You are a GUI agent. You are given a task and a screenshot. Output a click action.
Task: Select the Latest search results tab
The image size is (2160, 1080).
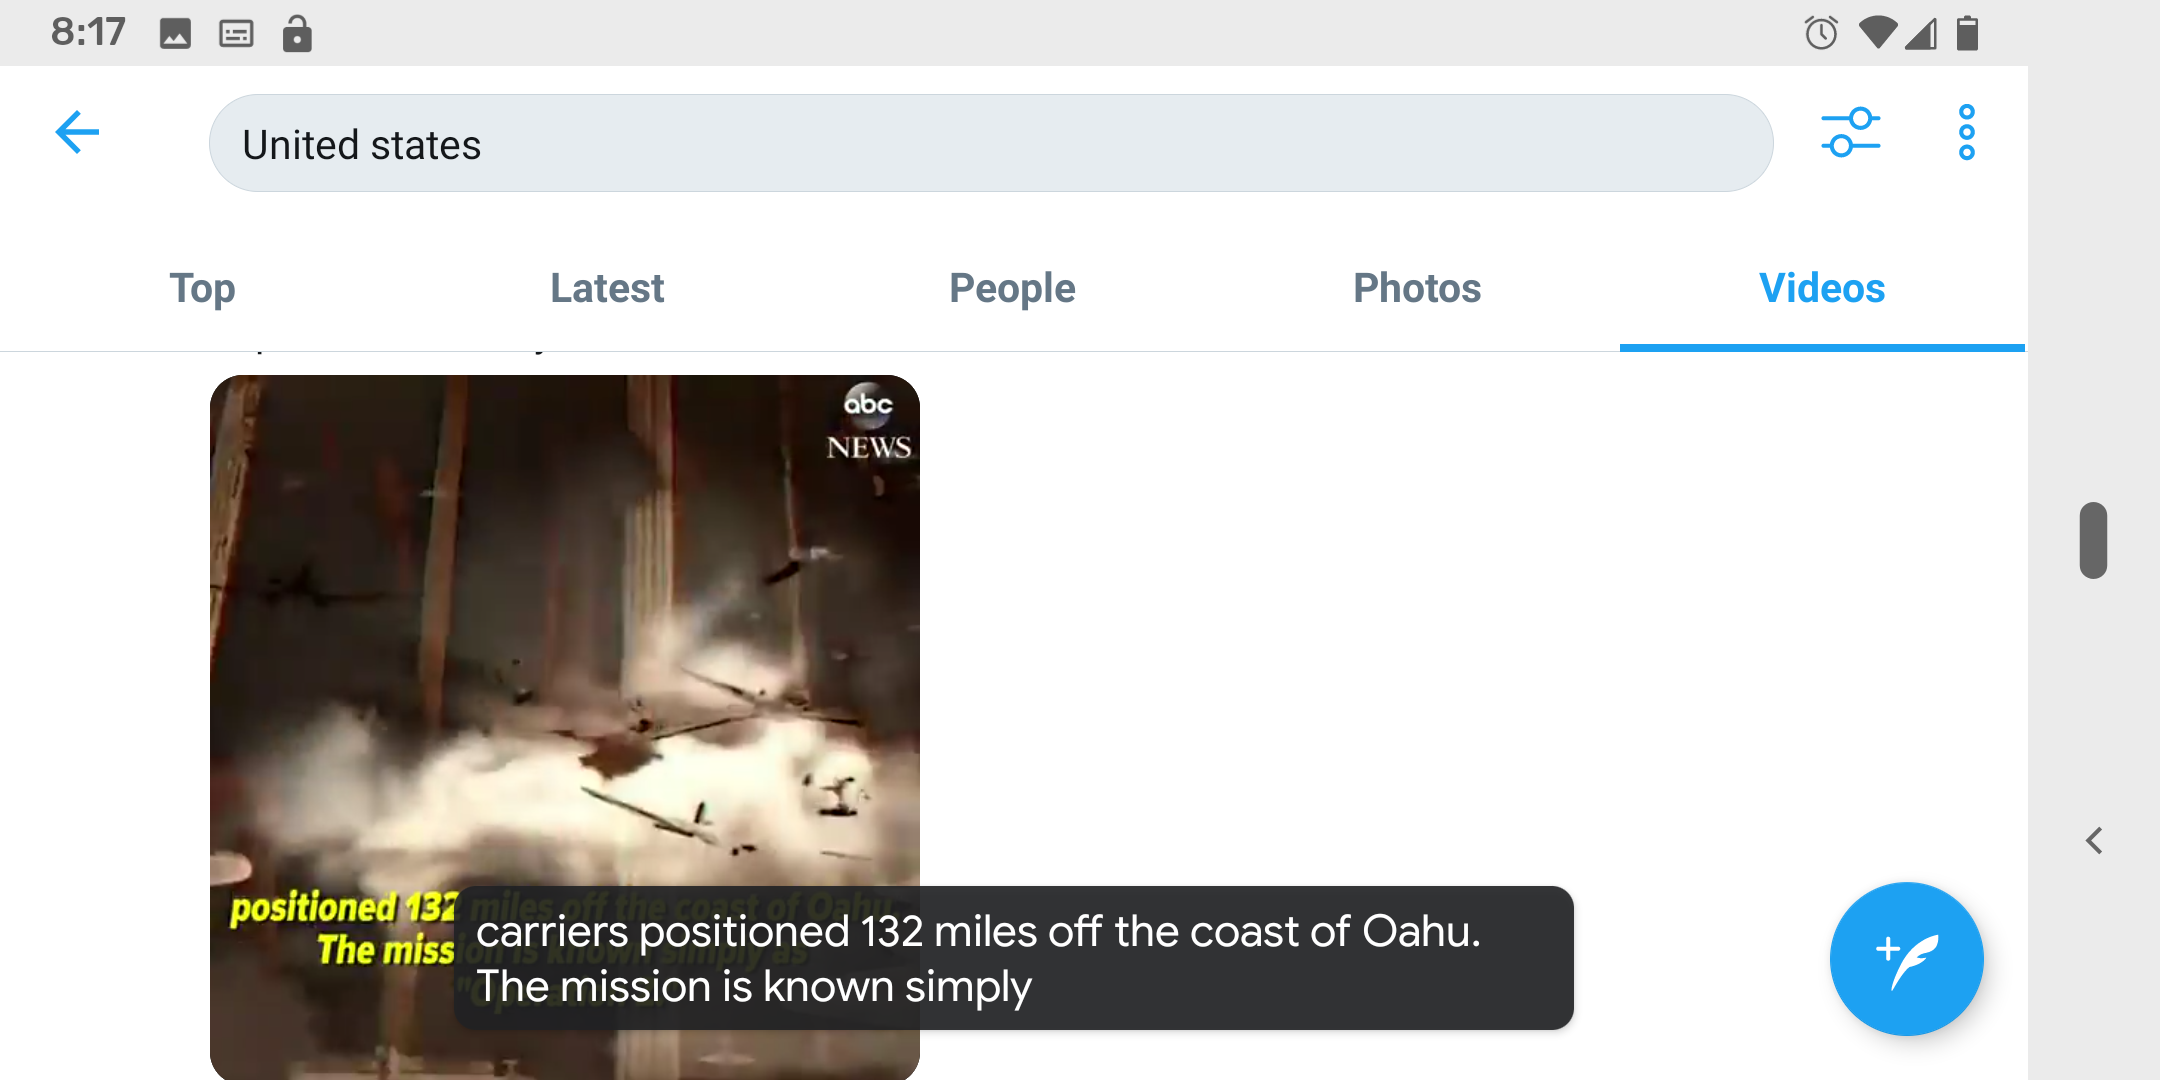click(x=606, y=287)
